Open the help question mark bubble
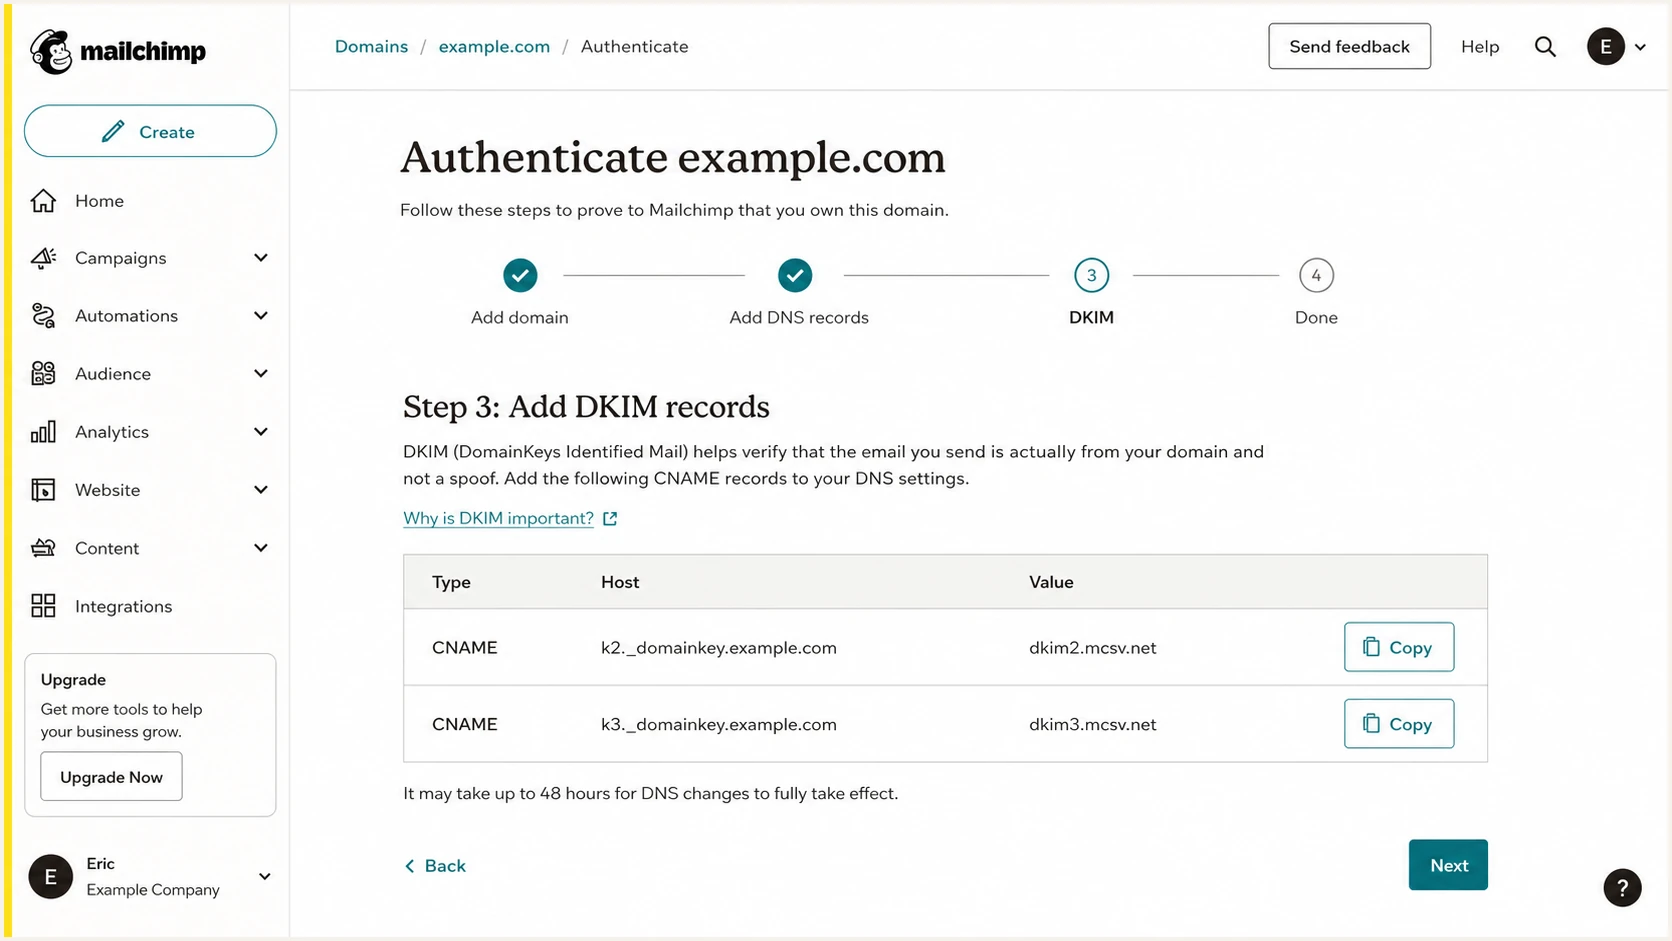The height and width of the screenshot is (941, 1672). point(1622,888)
